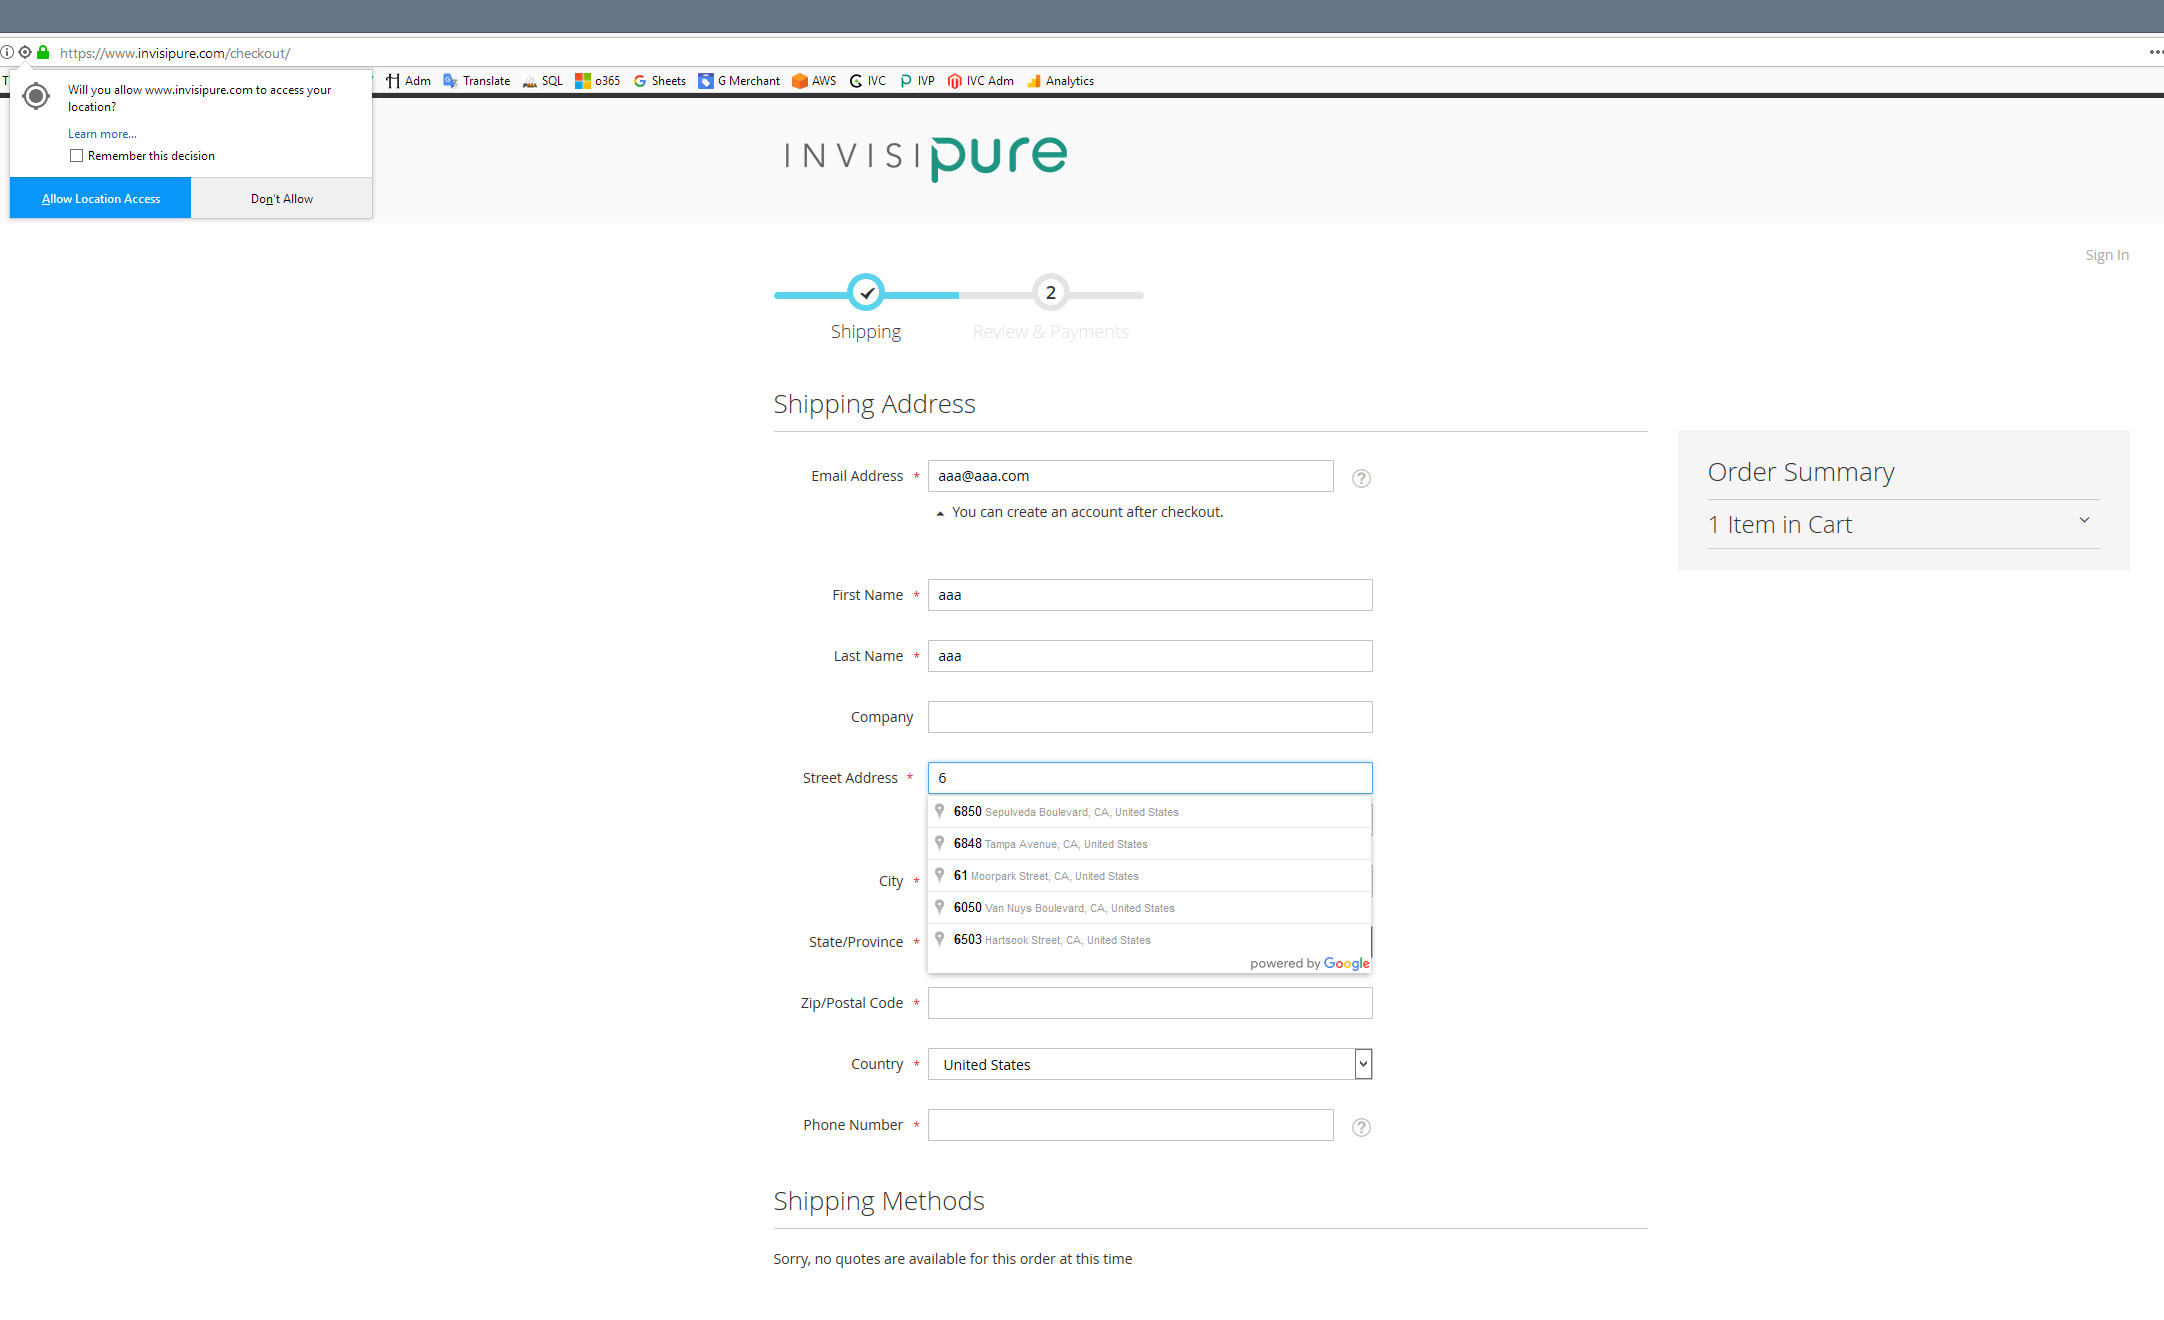The width and height of the screenshot is (2164, 1320).
Task: Open the AWS bookmark
Action: pos(813,80)
